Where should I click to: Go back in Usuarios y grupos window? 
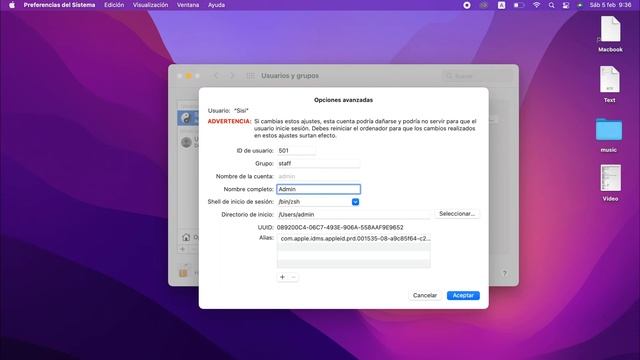click(x=216, y=76)
